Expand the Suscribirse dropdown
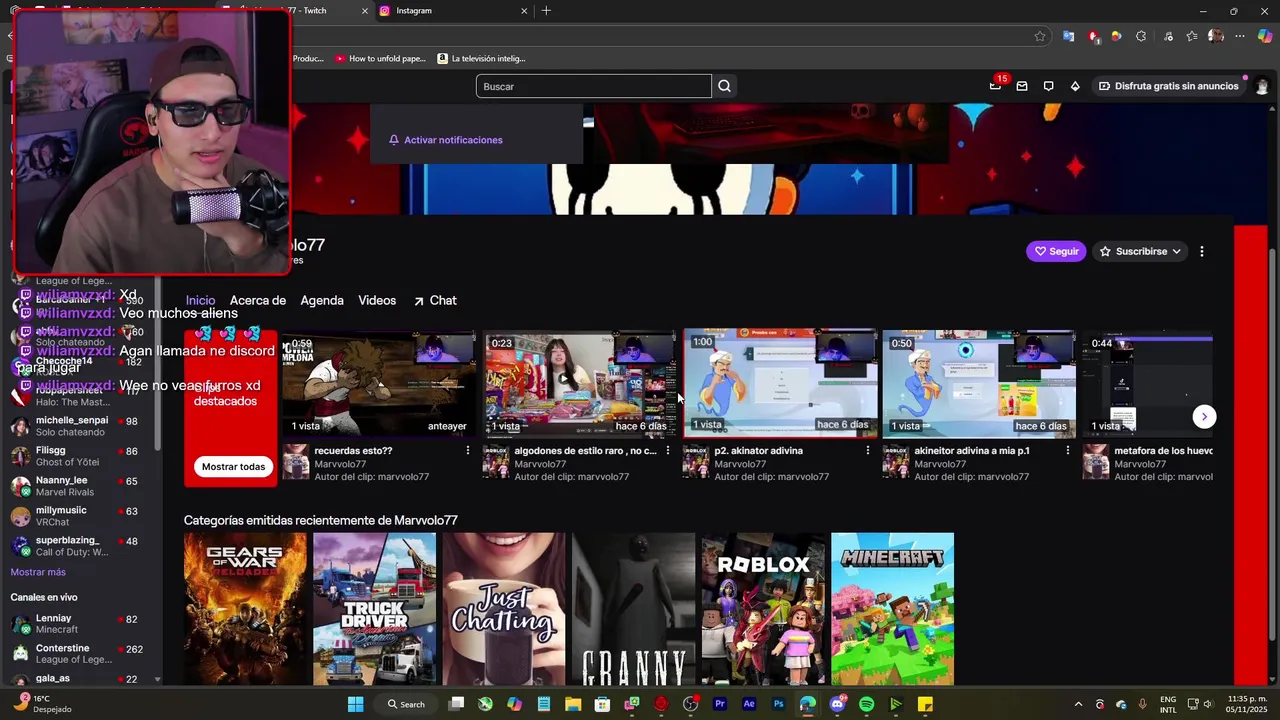1280x720 pixels. (x=1141, y=252)
